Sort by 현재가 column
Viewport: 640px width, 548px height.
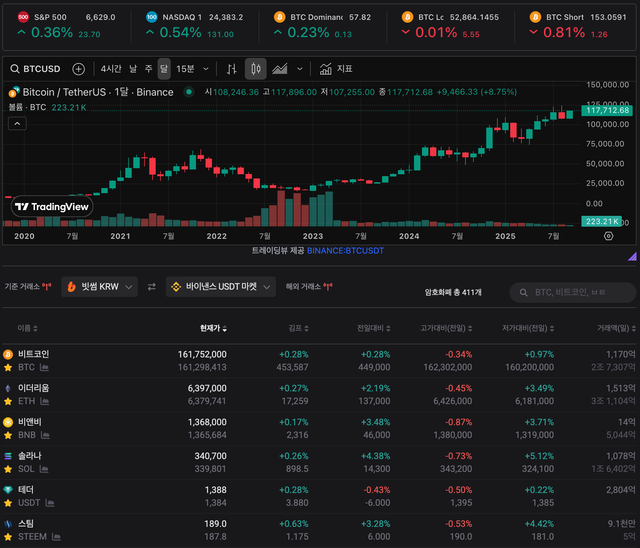pyautogui.click(x=213, y=328)
